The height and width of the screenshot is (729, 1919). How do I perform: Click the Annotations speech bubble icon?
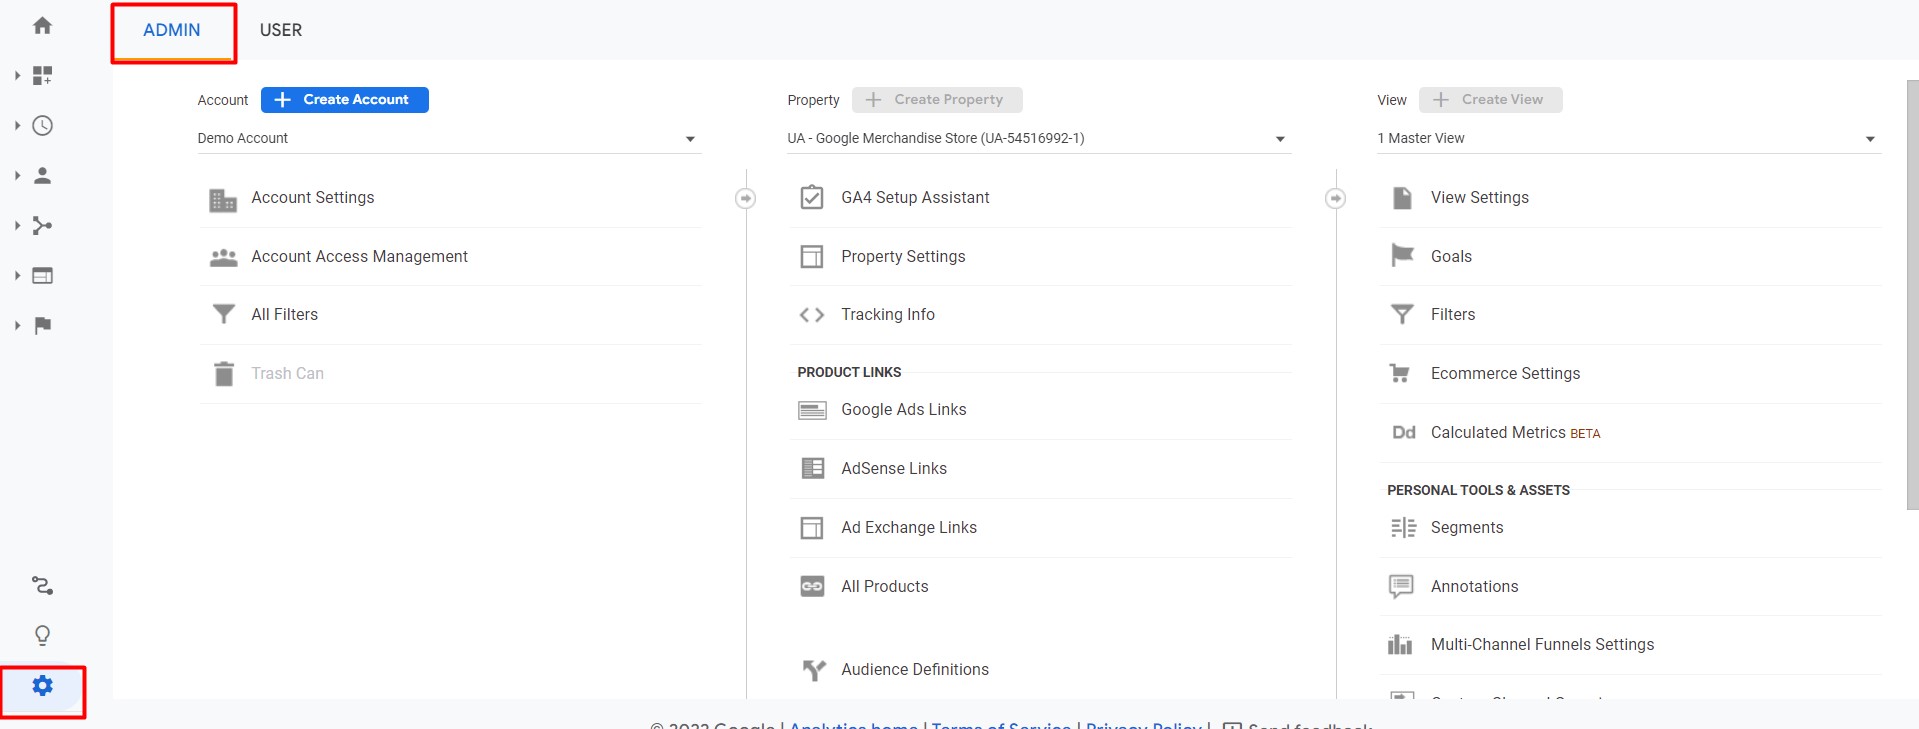point(1401,587)
